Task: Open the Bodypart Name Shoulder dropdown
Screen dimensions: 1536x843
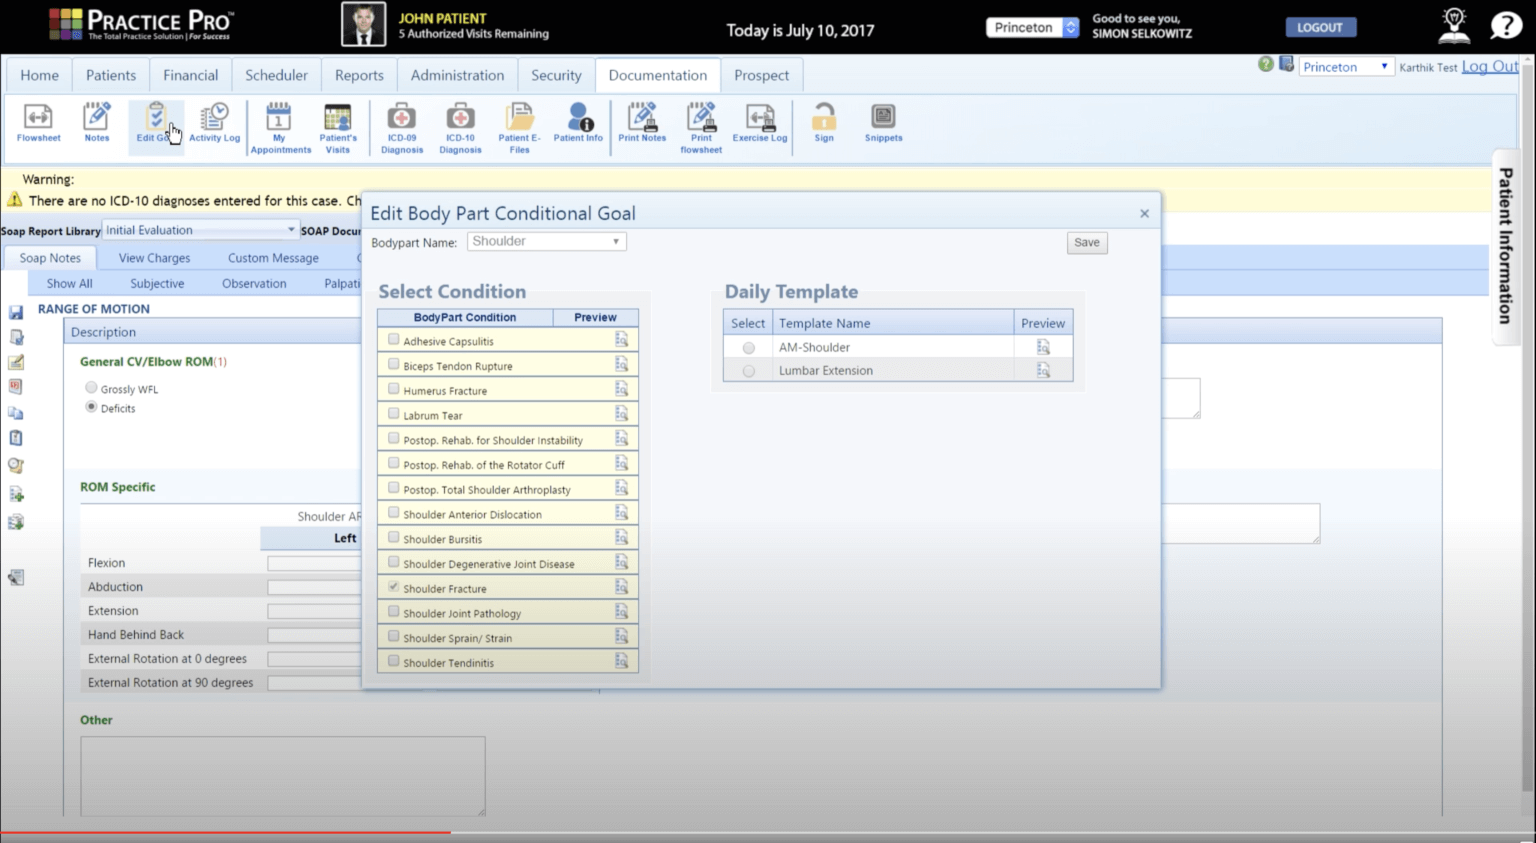Action: coord(547,241)
